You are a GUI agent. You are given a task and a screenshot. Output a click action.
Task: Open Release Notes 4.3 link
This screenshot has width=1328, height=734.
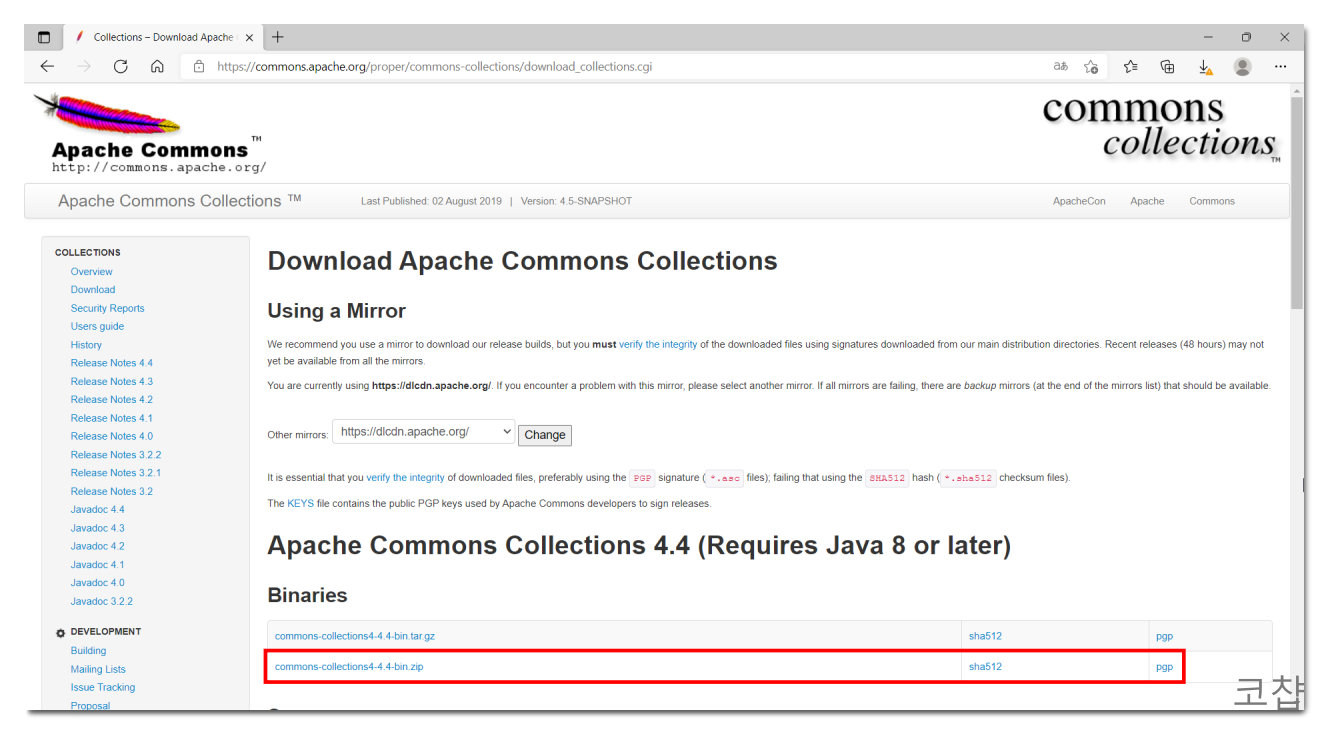[112, 381]
